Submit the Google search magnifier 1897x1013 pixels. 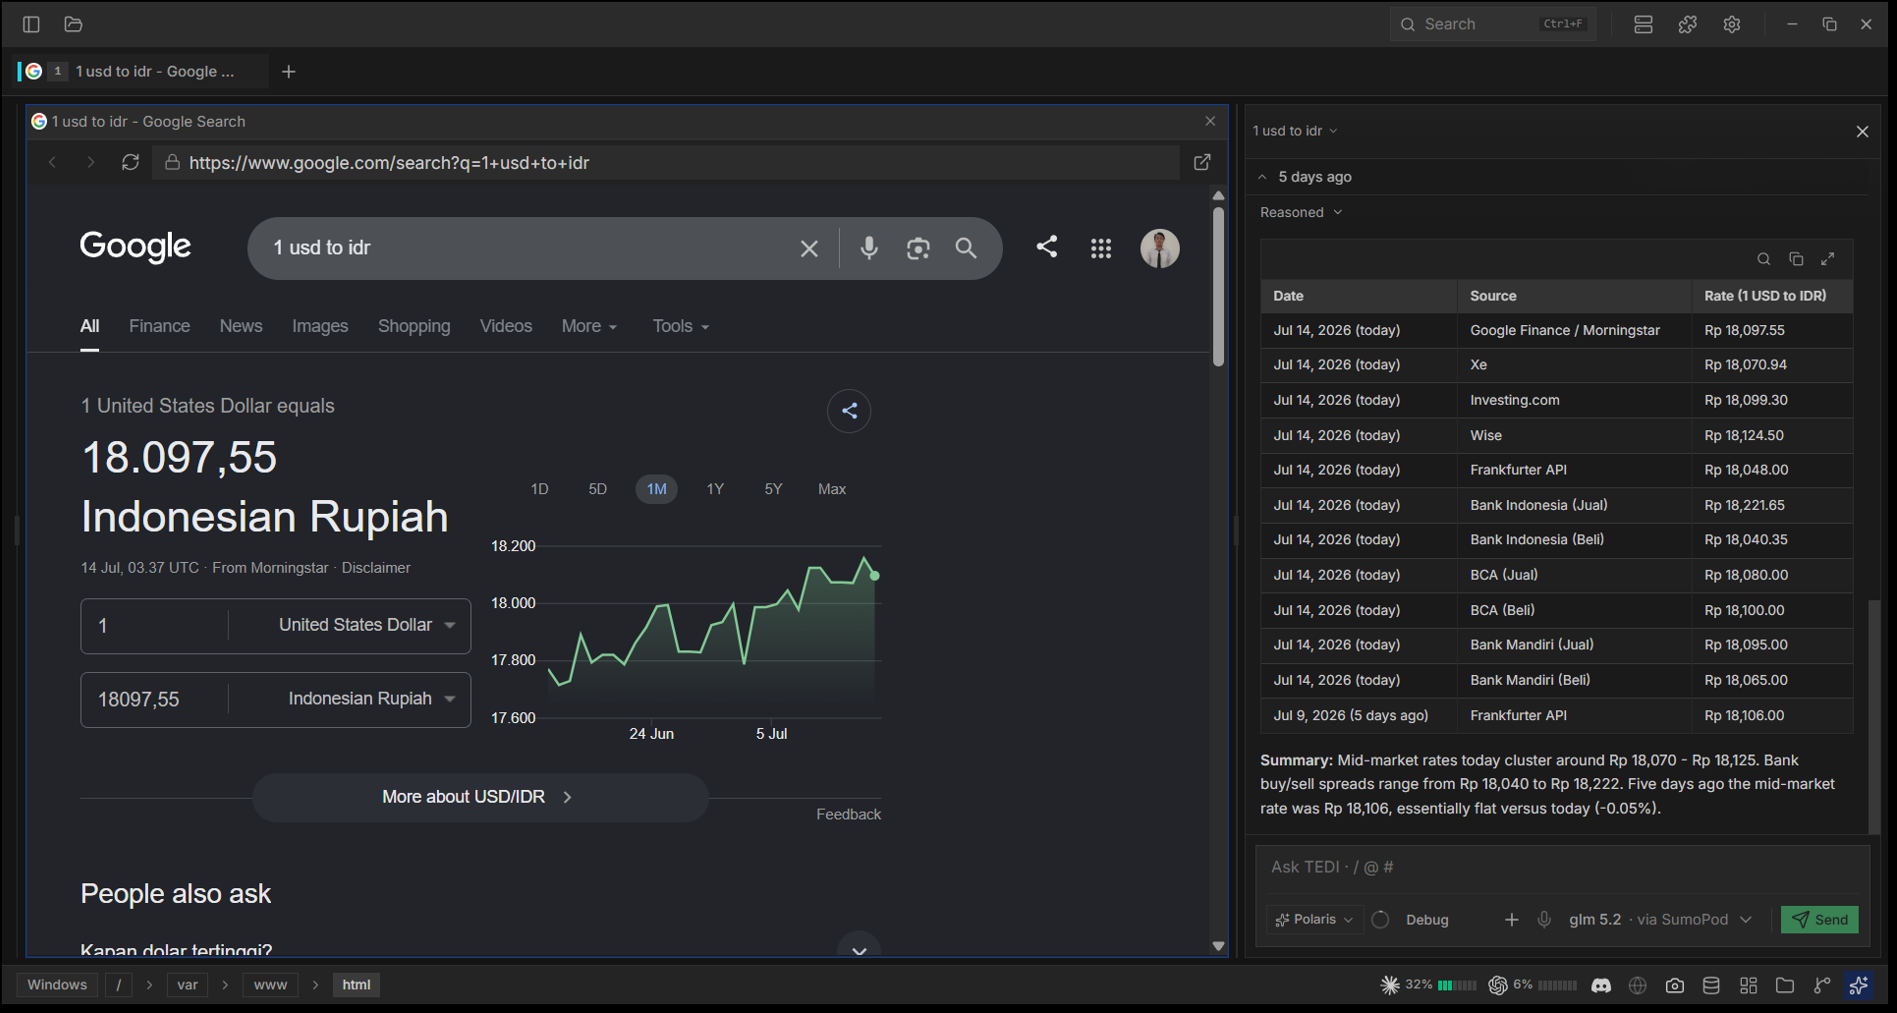pos(966,248)
